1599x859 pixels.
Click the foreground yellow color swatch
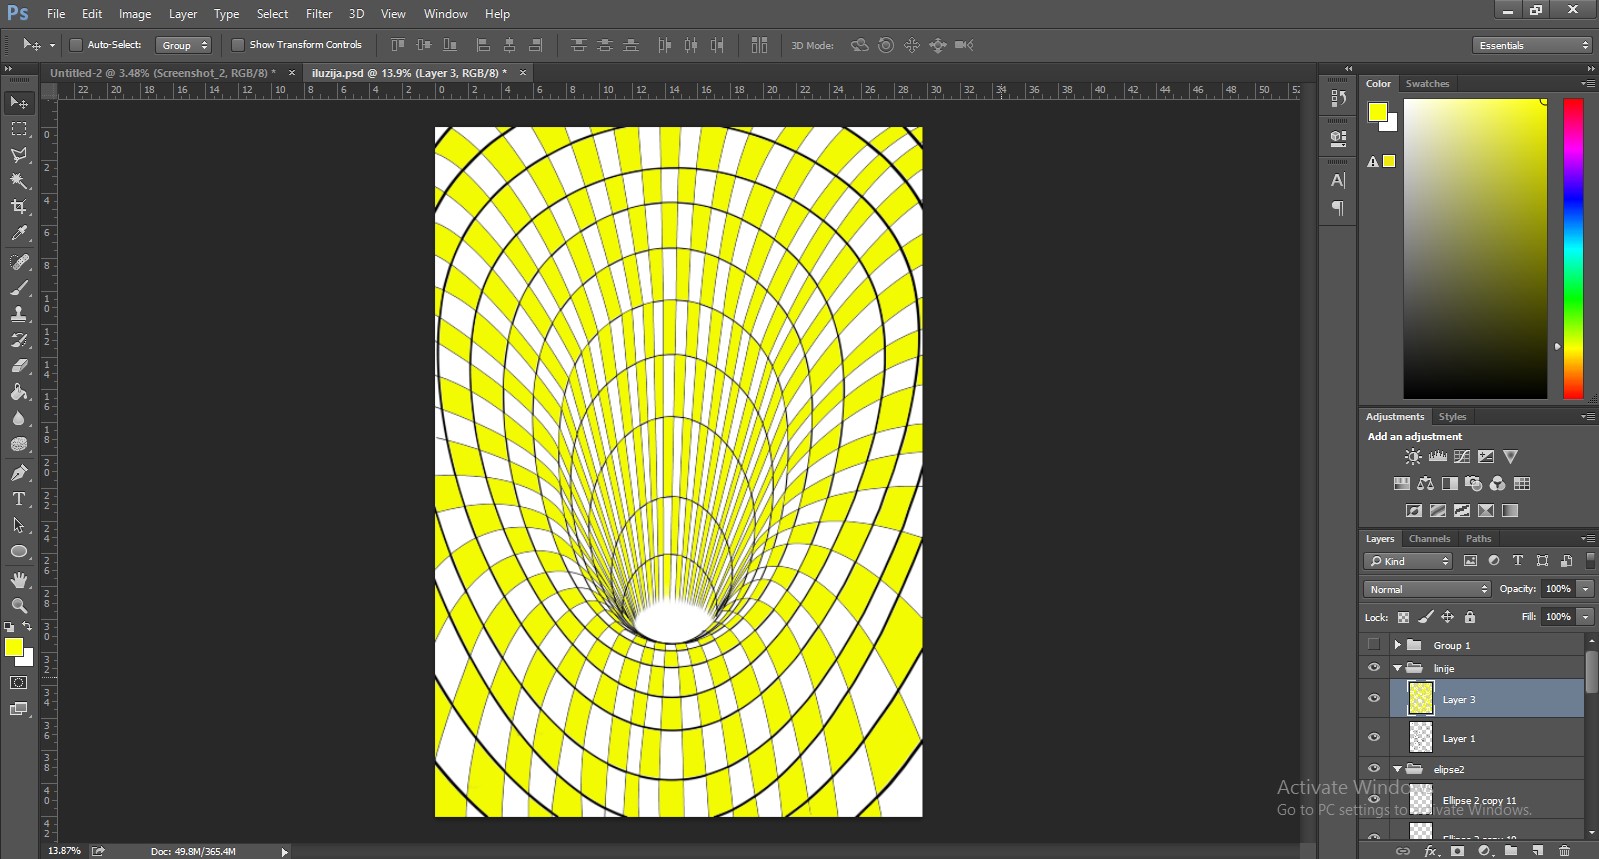pos(14,648)
